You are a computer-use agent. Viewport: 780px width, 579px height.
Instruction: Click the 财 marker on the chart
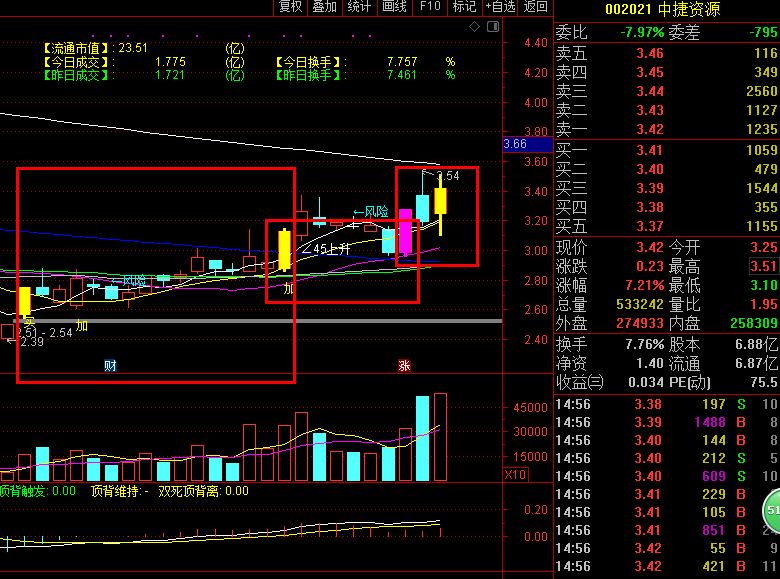(110, 366)
